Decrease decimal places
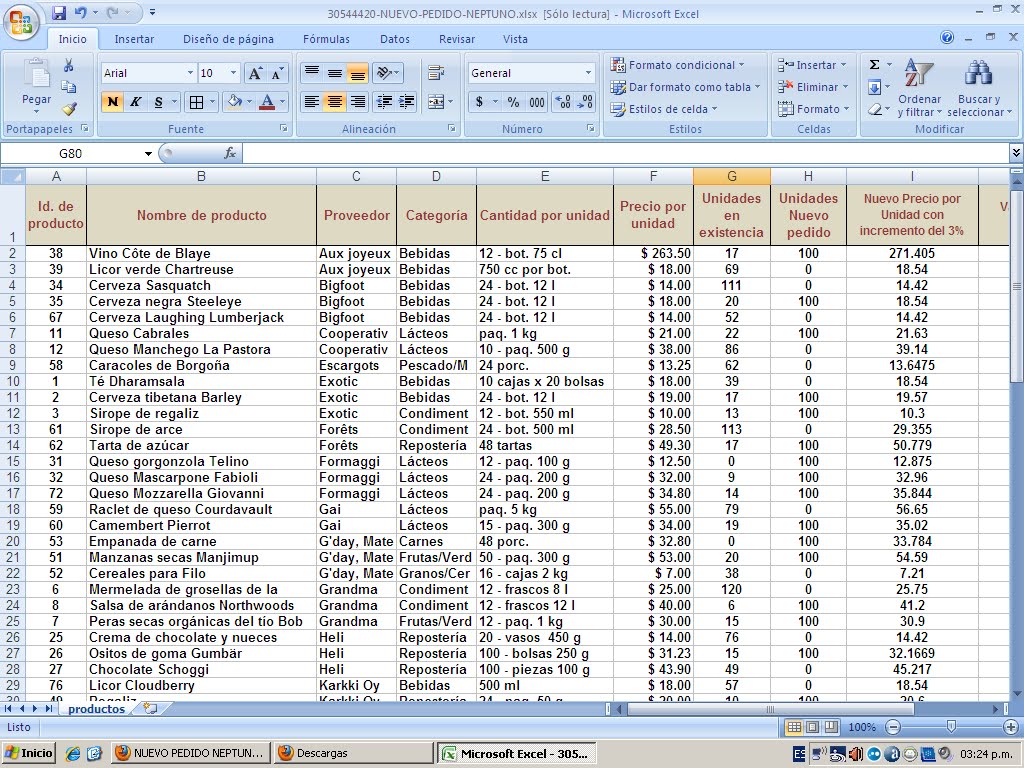This screenshot has width=1024, height=768. click(x=584, y=102)
